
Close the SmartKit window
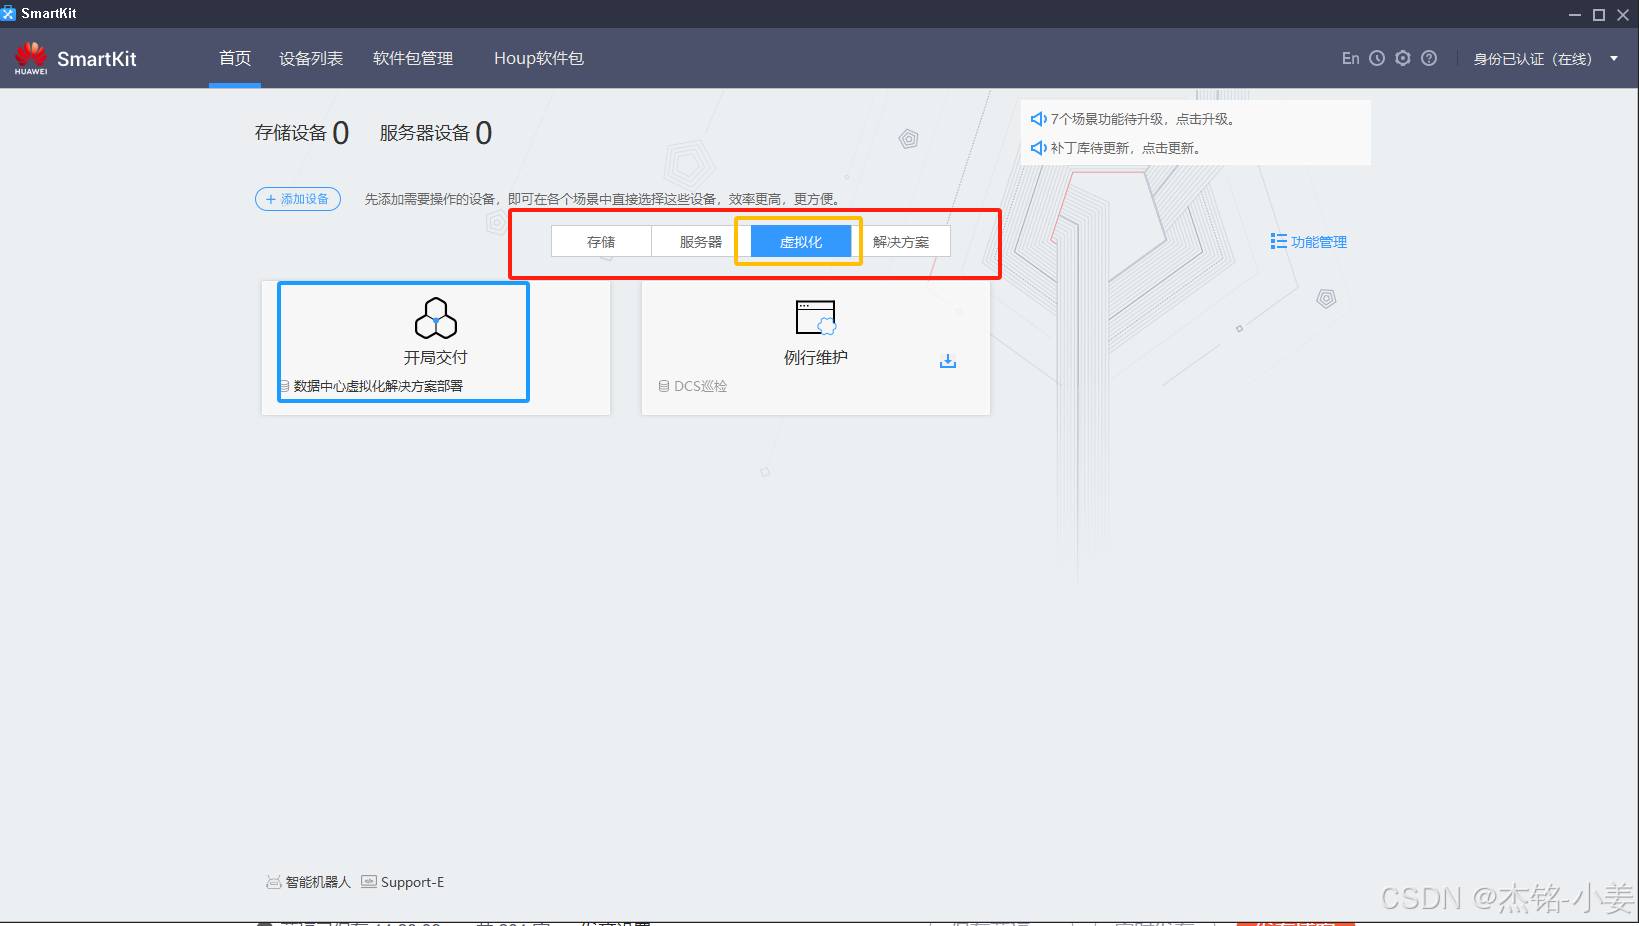1623,14
